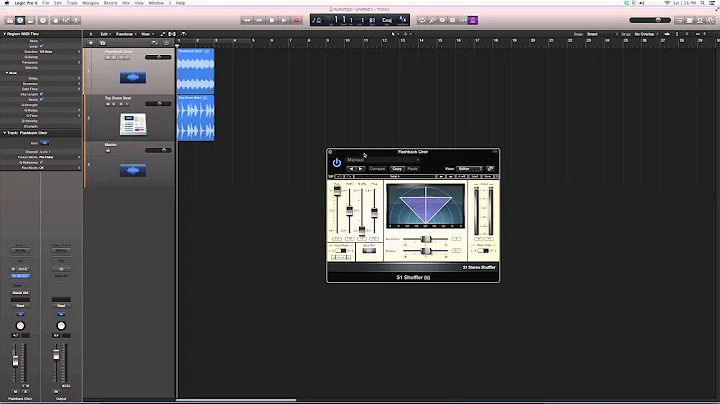Image resolution: width=720 pixels, height=404 pixels.
Task: Click the plug-in Compare button
Action: tap(377, 169)
